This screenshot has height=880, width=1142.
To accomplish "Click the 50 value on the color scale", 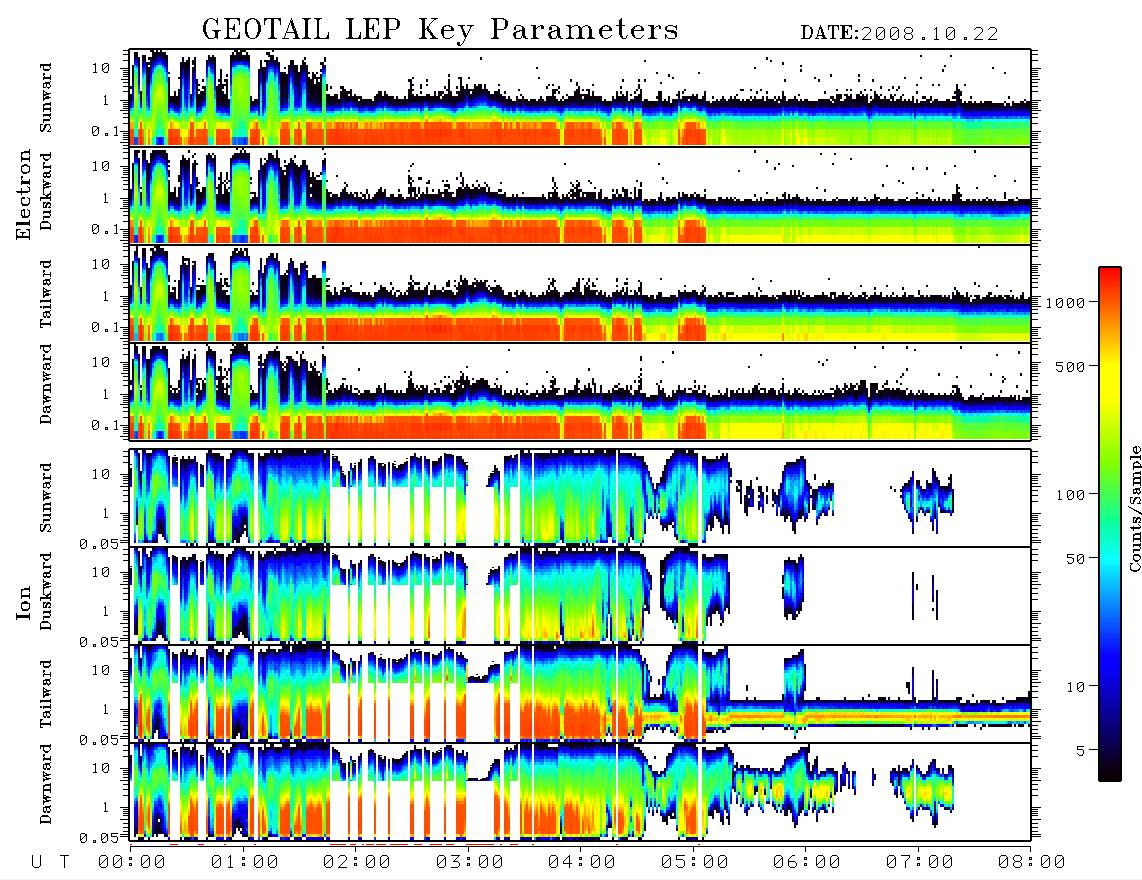I will [x=1075, y=559].
